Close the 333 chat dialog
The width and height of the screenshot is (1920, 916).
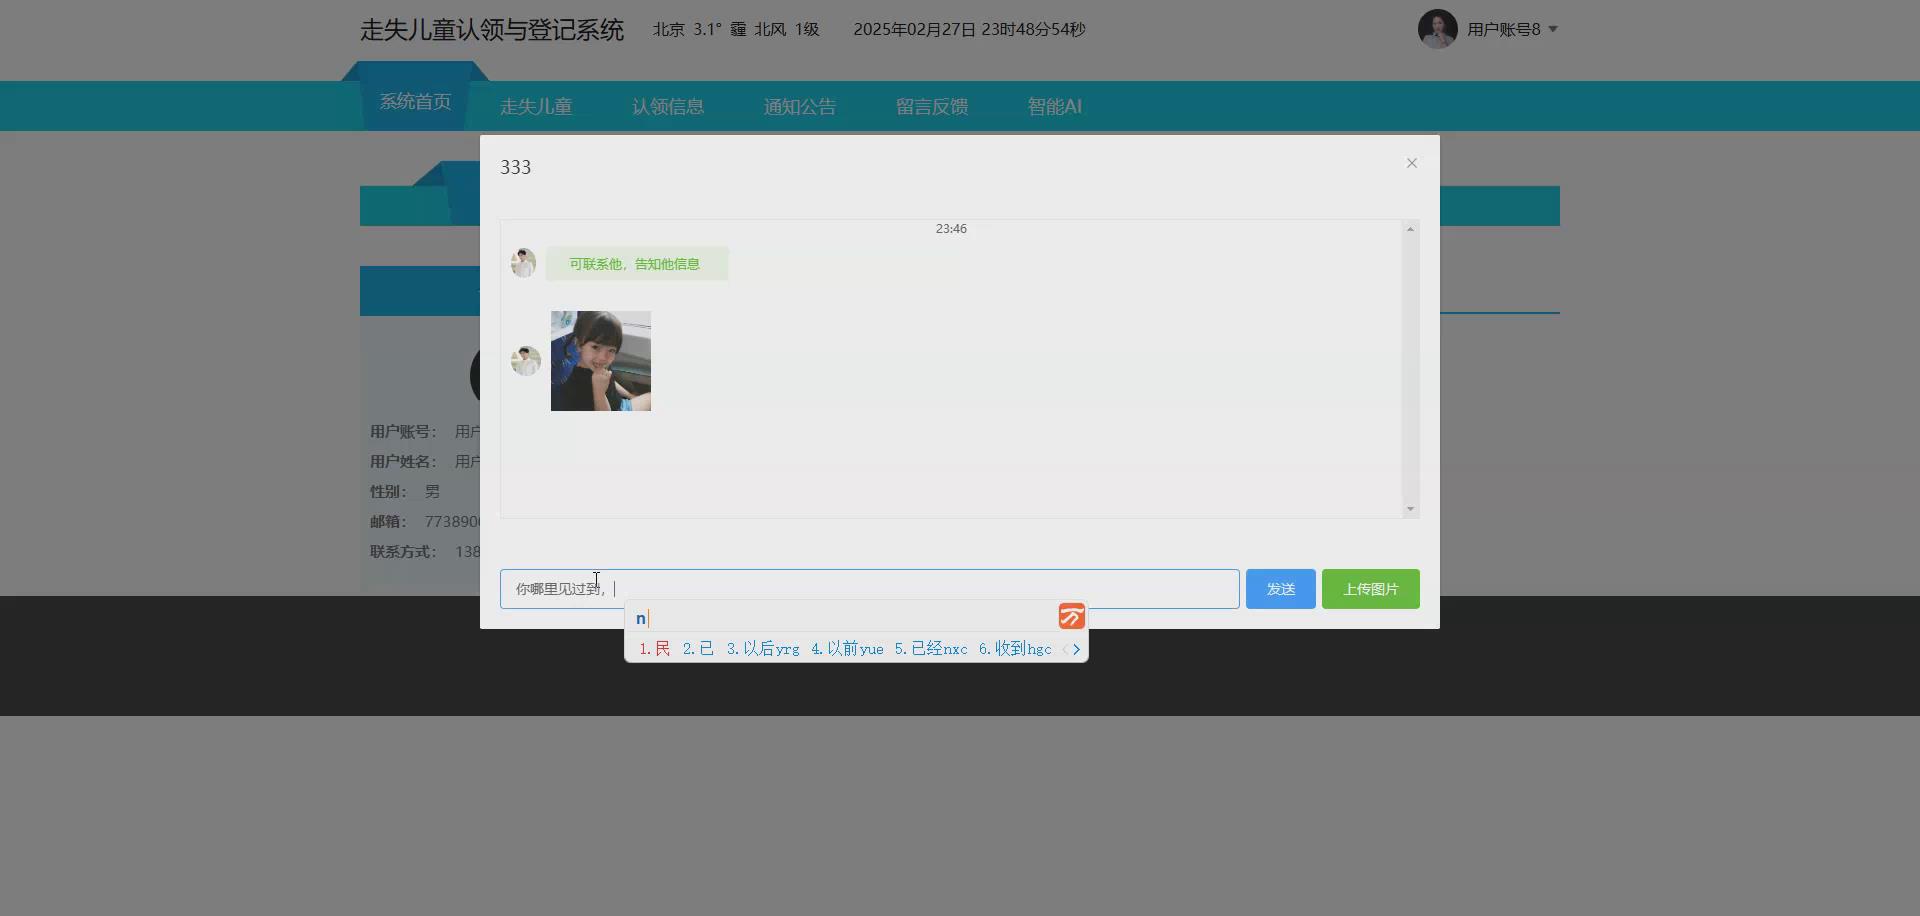(1411, 163)
